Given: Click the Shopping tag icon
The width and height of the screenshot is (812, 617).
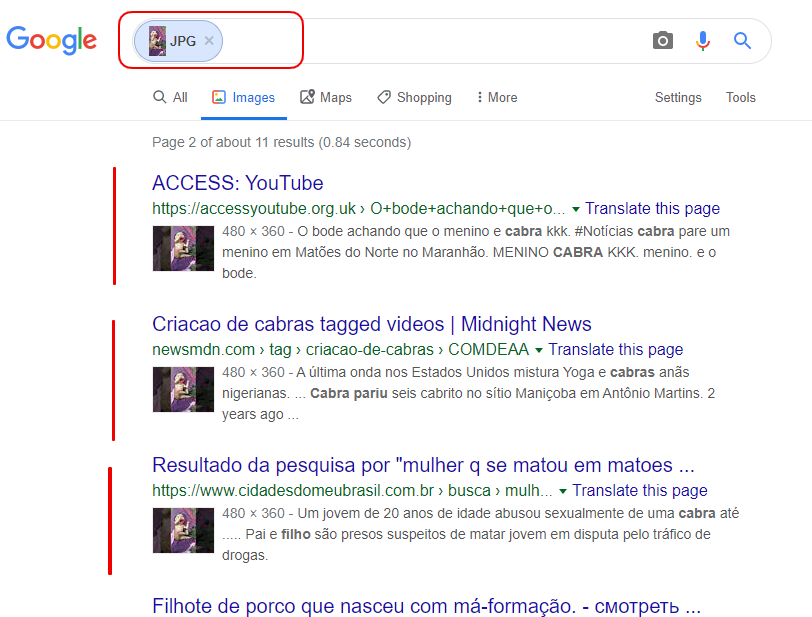Looking at the screenshot, I should click(x=384, y=97).
